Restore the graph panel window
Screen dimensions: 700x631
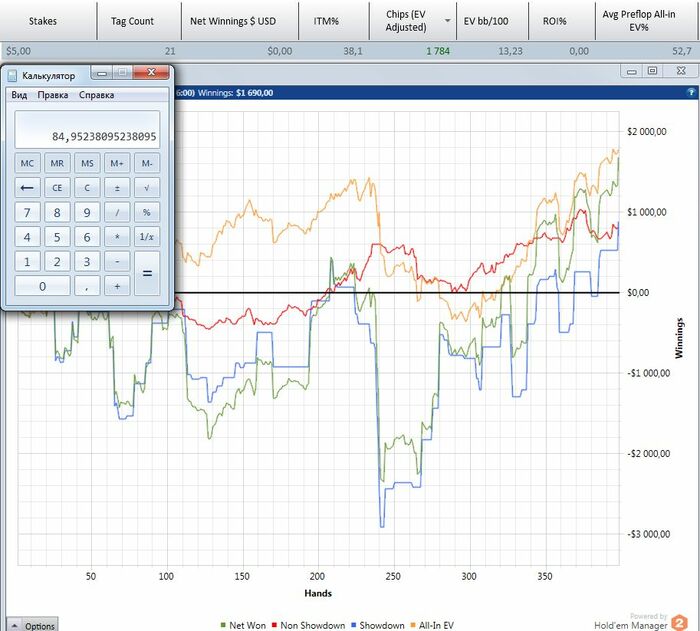coord(652,71)
